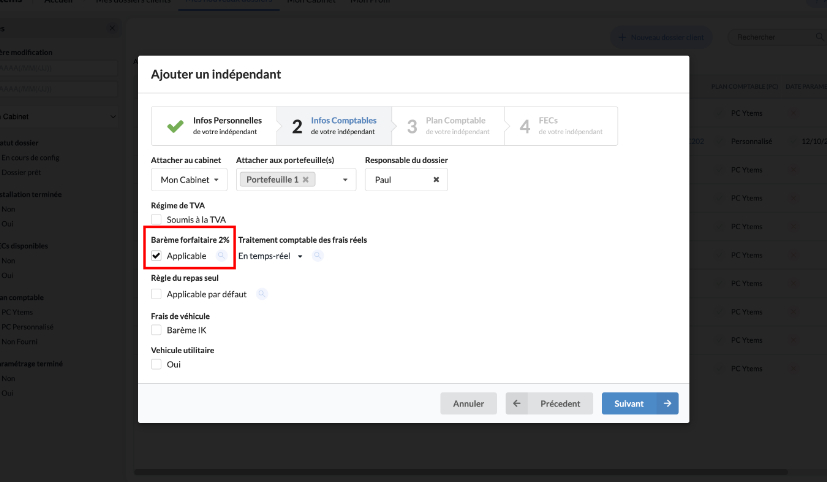827x482 pixels.
Task: Check Oui under Vehicule utilitaire
Action: click(x=156, y=365)
